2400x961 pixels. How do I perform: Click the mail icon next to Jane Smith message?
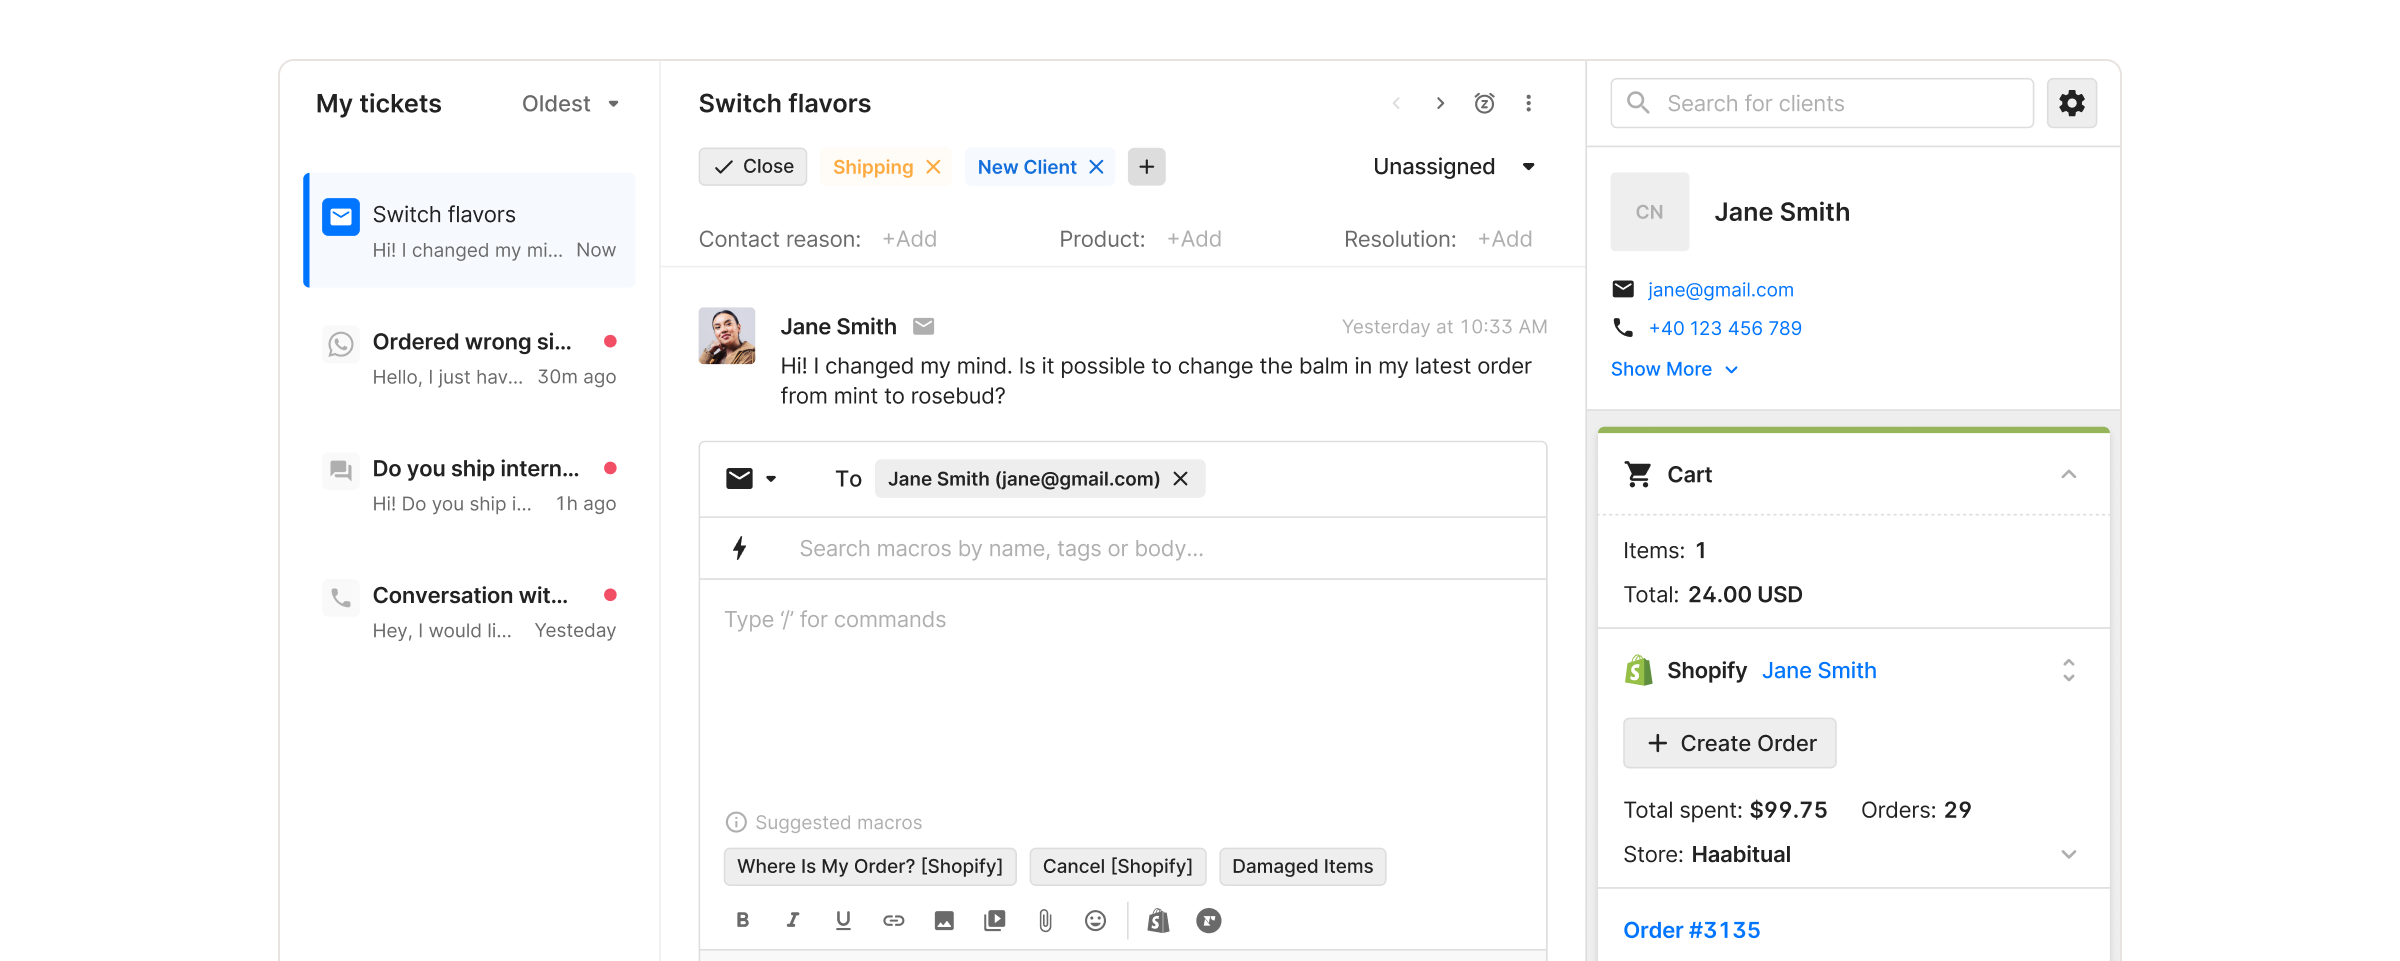[x=923, y=326]
